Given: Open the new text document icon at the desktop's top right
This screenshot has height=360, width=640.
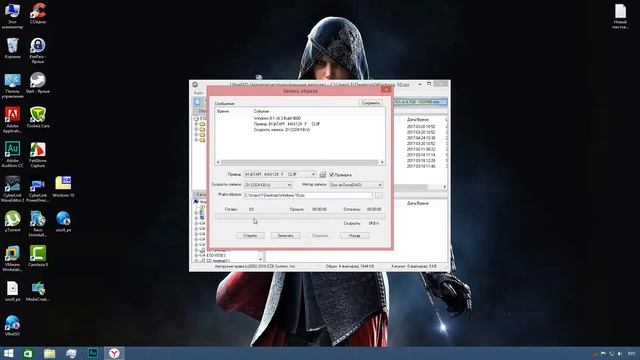Looking at the screenshot, I should (x=620, y=16).
